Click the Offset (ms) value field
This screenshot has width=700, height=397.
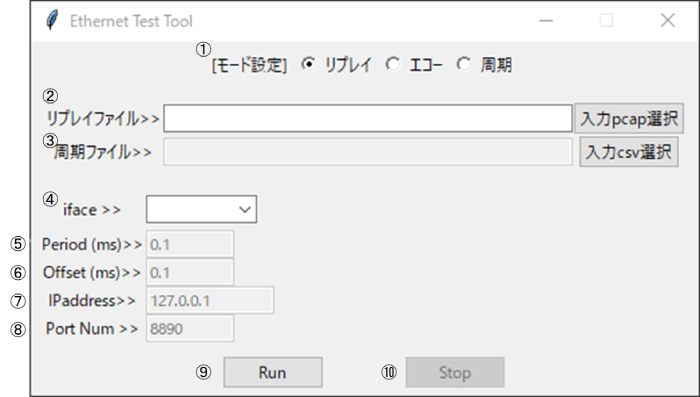pos(190,272)
